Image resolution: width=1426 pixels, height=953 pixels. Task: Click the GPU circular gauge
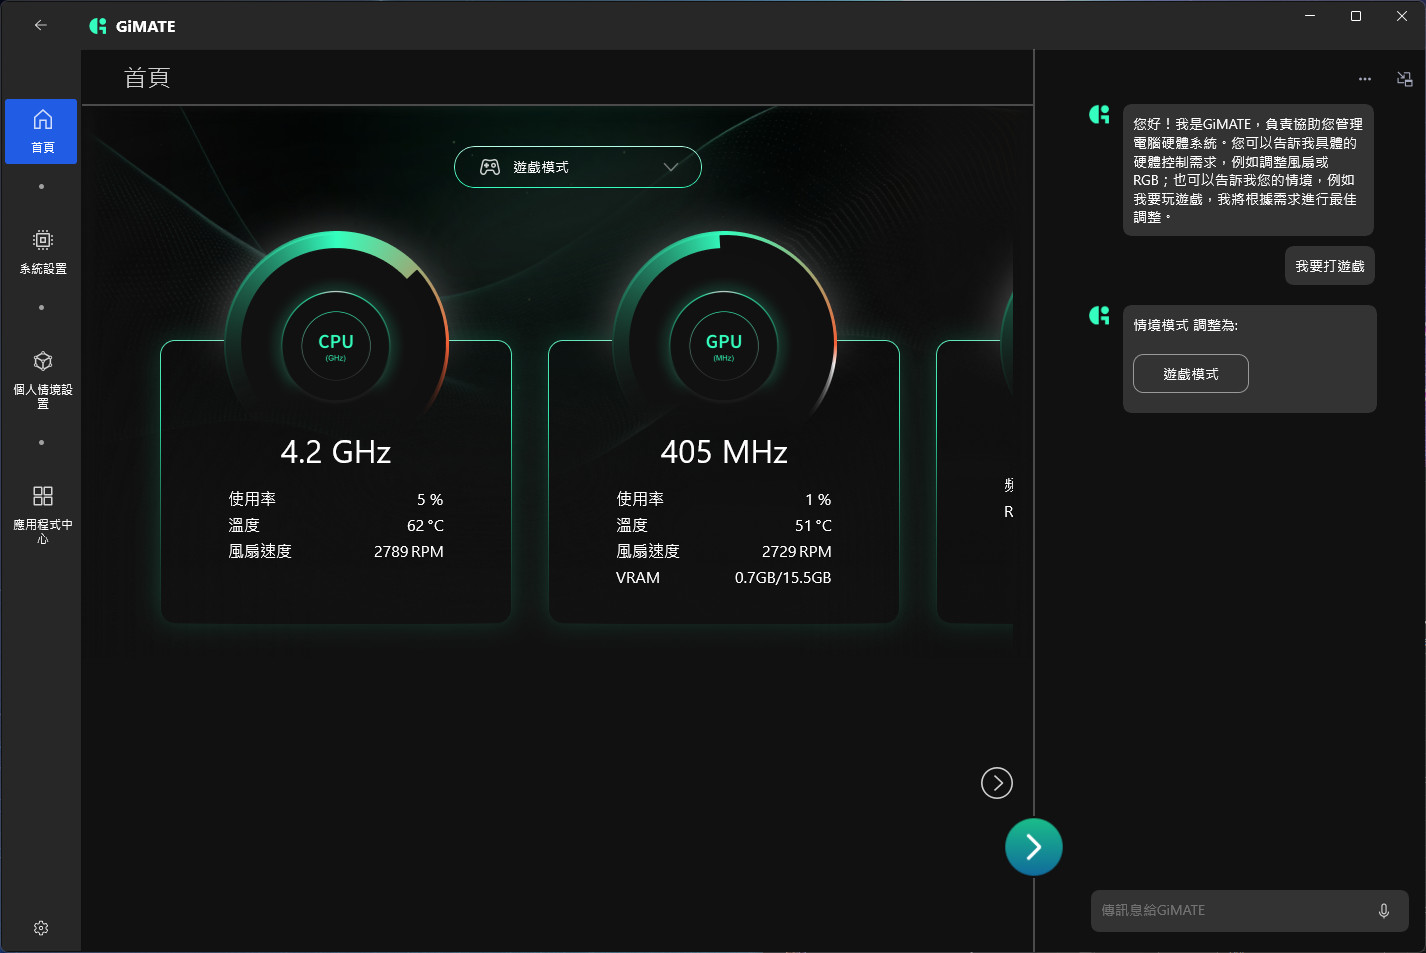click(724, 345)
